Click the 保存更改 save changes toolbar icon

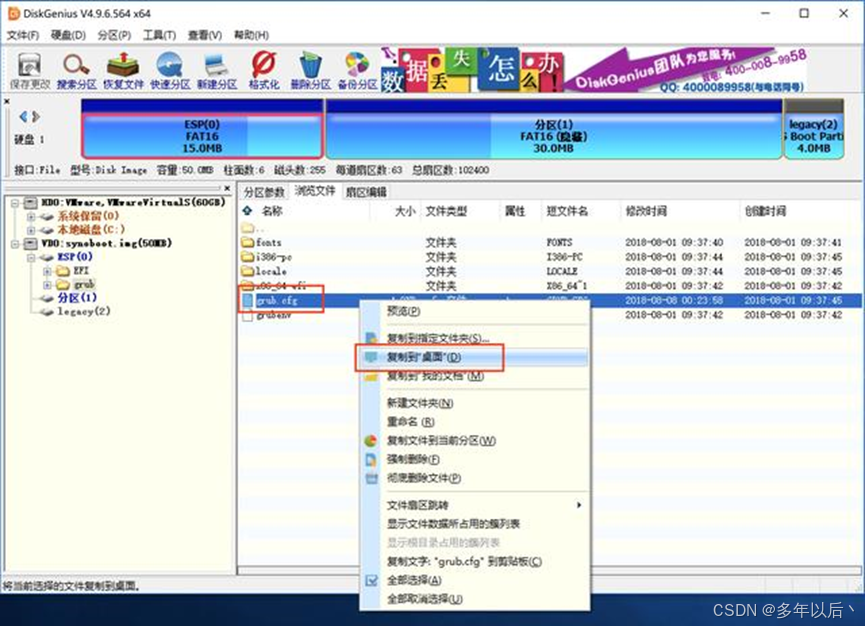coord(29,71)
